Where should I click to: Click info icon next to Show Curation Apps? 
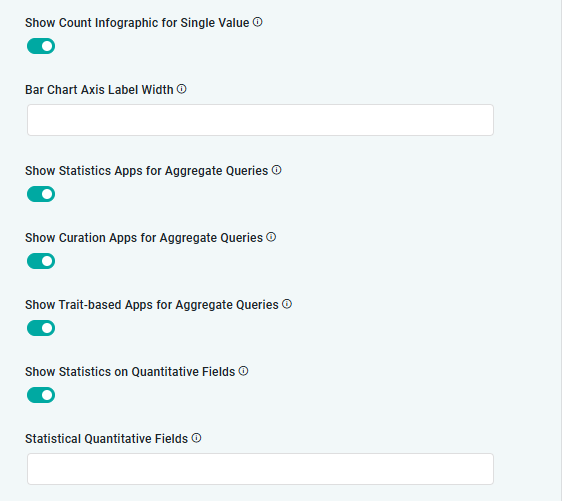tap(271, 237)
